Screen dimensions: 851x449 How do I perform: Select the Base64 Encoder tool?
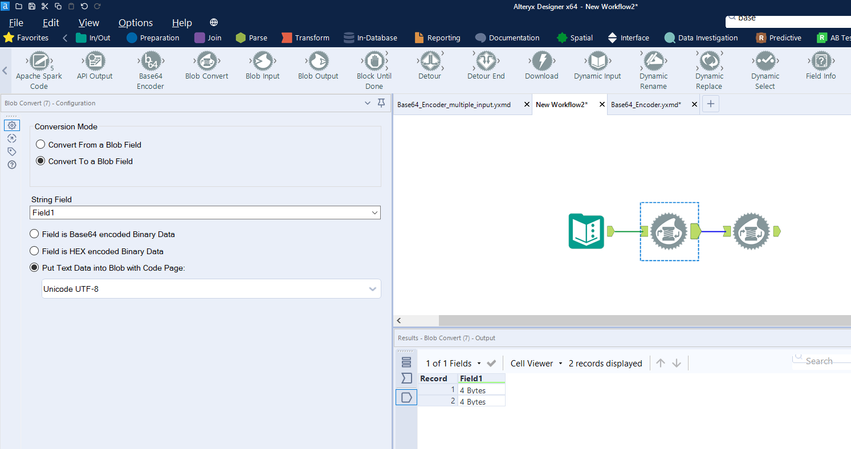pyautogui.click(x=150, y=70)
